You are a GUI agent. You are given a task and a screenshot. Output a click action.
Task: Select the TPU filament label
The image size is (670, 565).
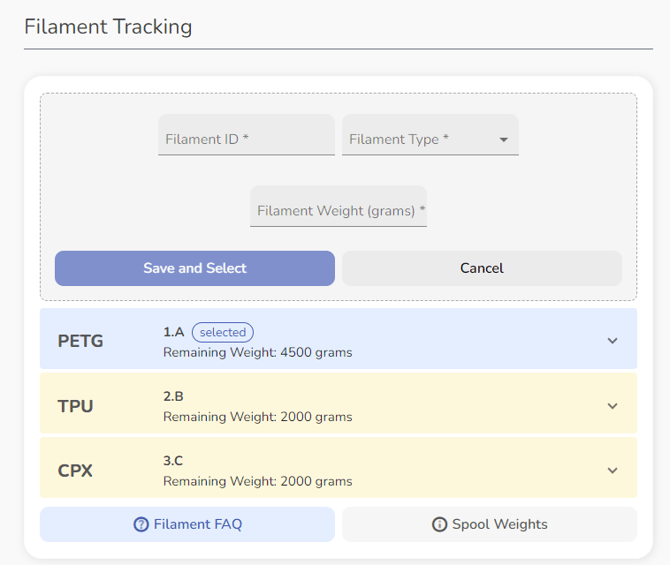[x=76, y=406]
